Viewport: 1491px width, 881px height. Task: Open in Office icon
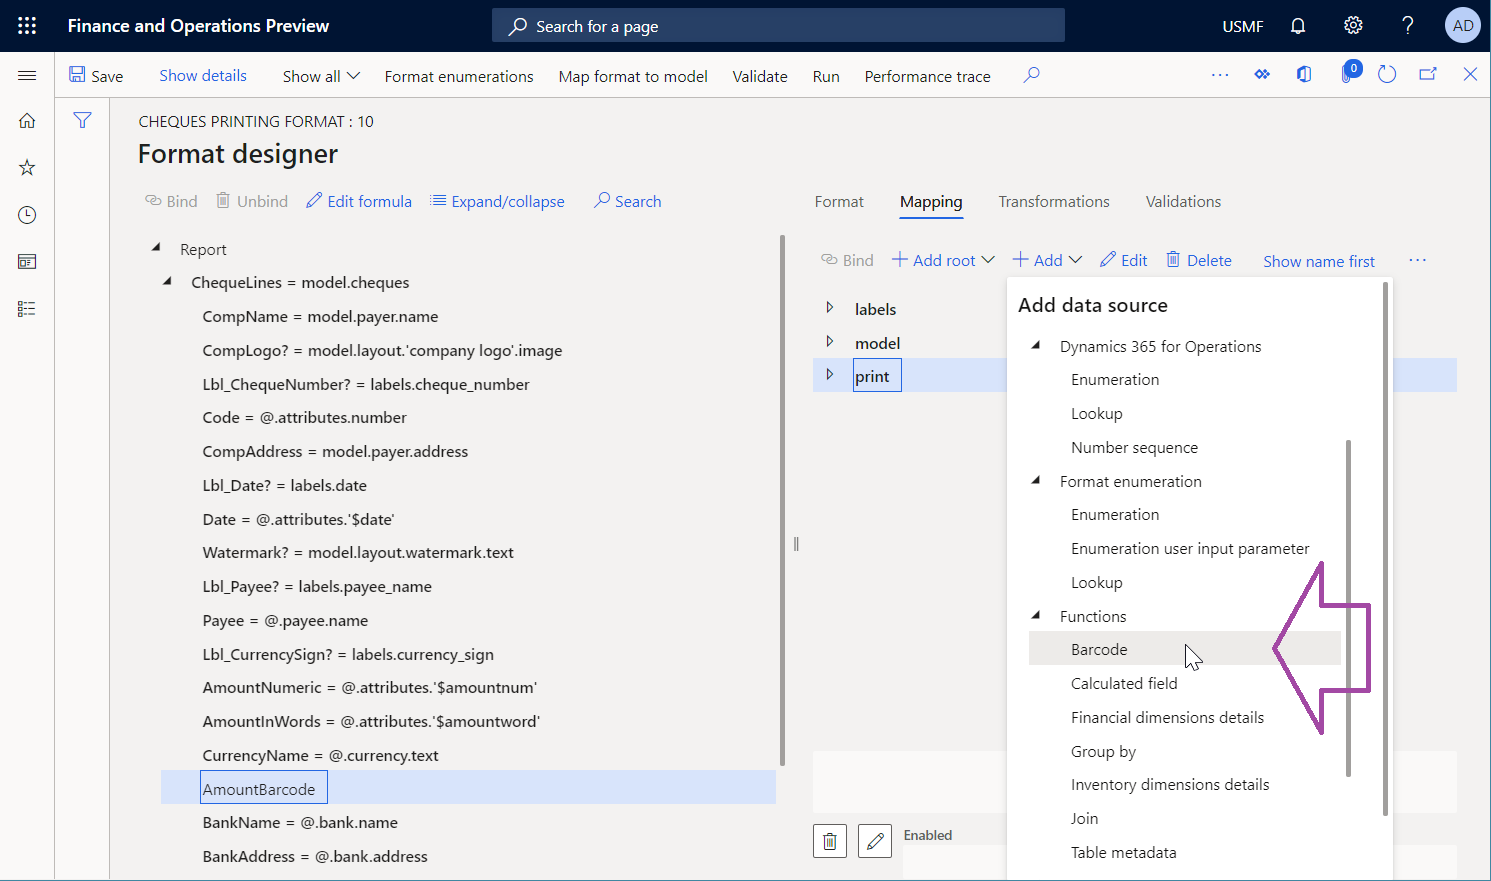coord(1304,75)
